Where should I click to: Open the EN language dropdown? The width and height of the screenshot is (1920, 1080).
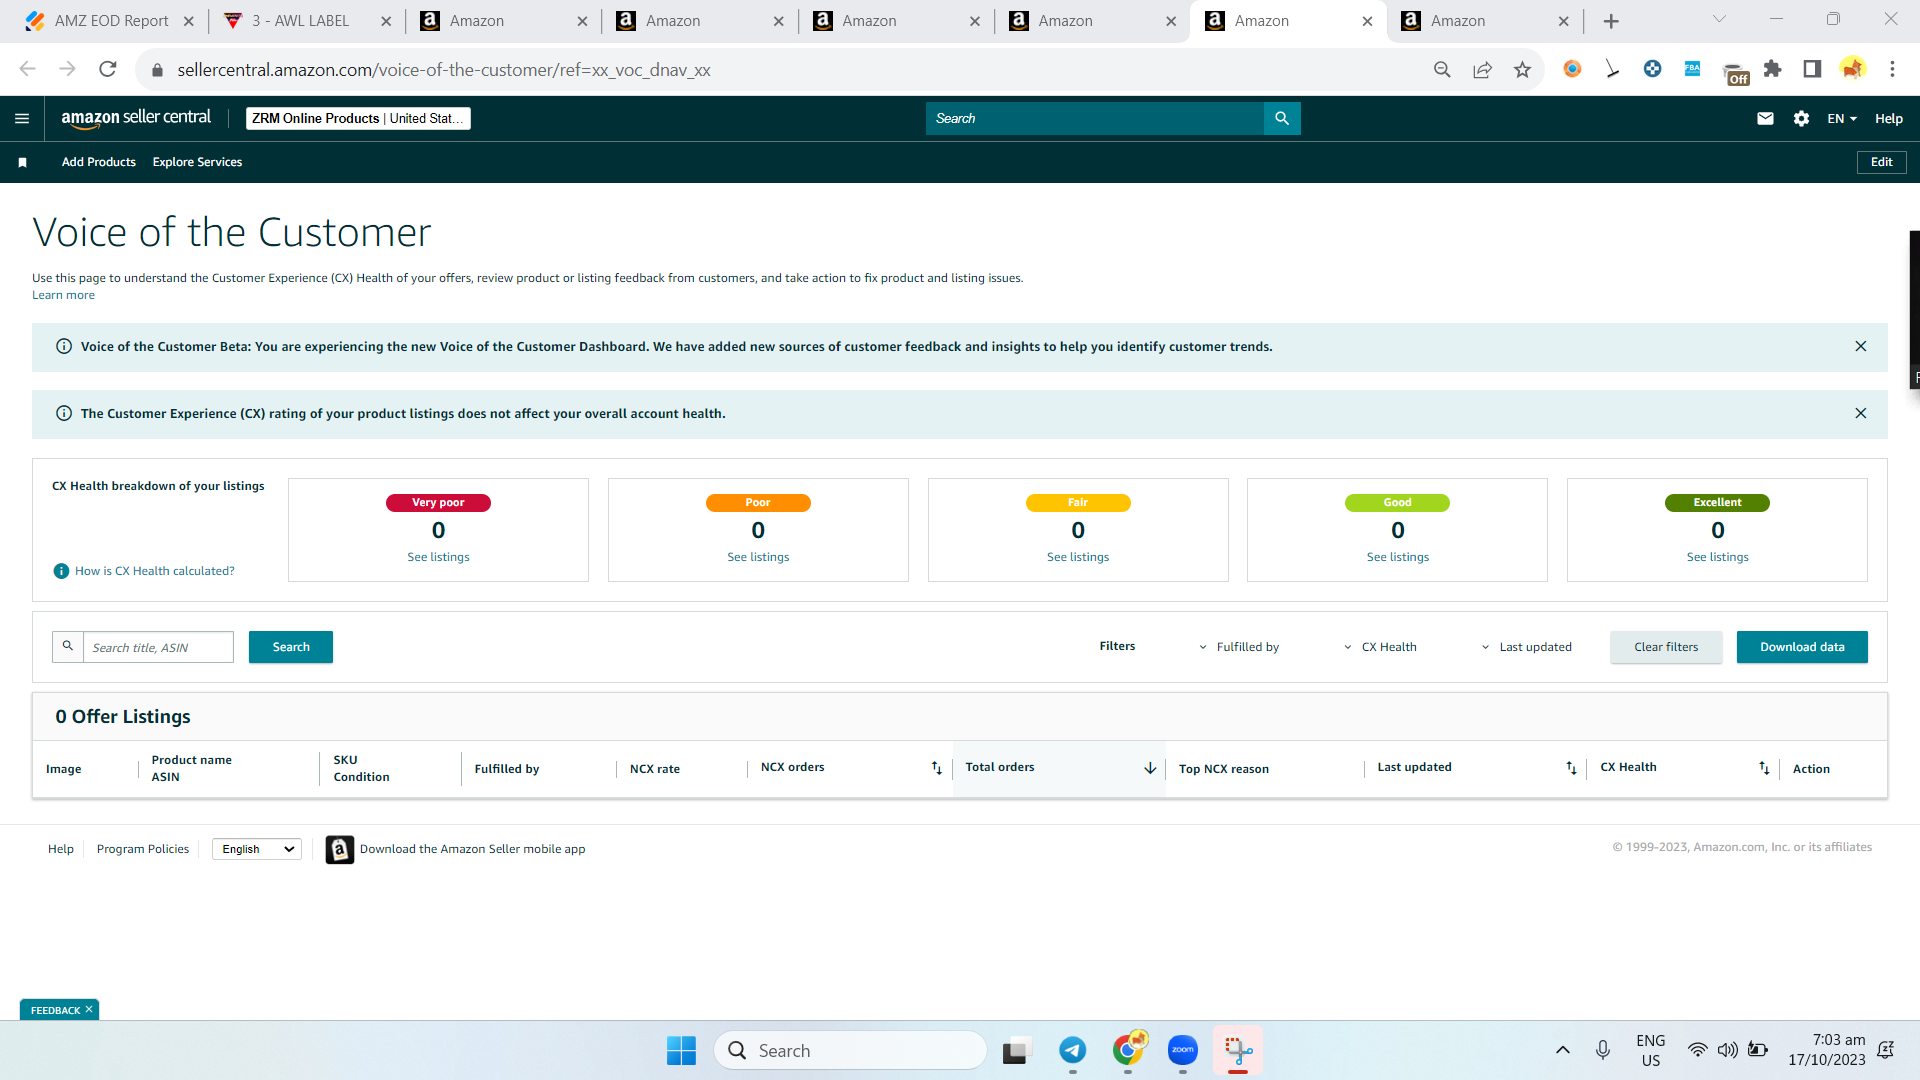[x=1842, y=118]
